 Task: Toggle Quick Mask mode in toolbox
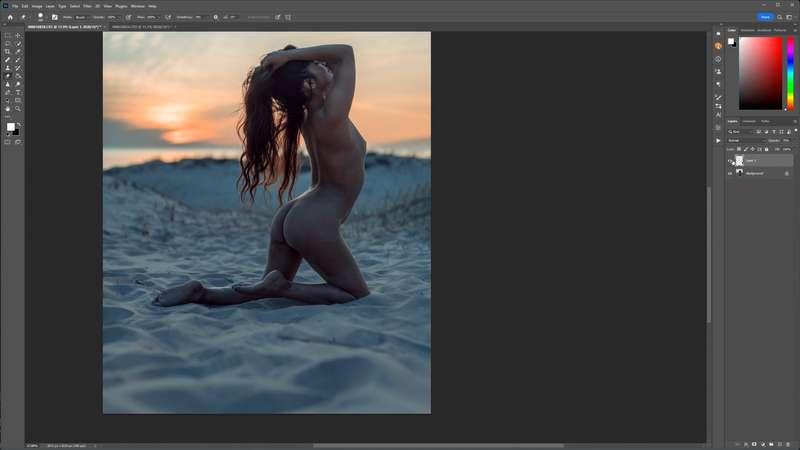click(x=8, y=142)
